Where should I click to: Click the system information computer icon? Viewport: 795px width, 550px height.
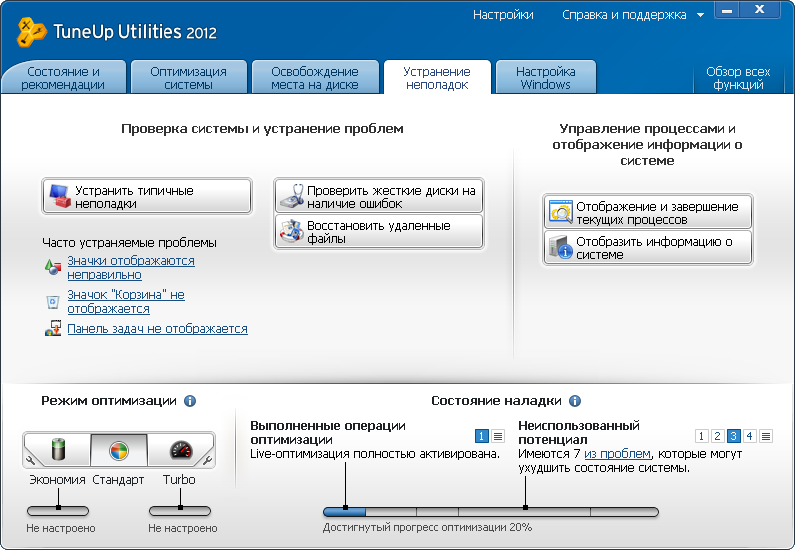pos(560,247)
